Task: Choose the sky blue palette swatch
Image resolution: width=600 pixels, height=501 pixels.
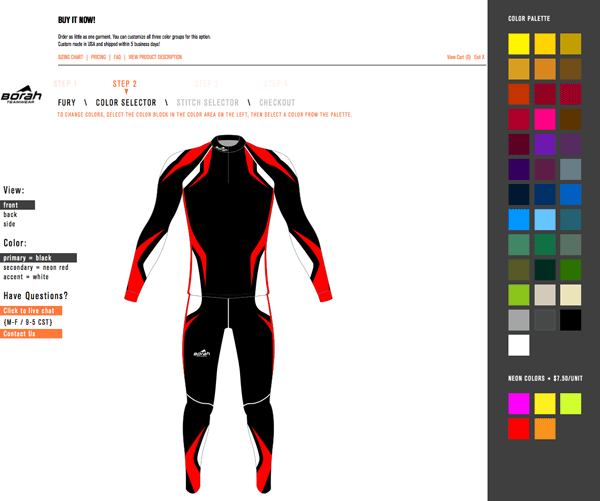Action: point(544,220)
